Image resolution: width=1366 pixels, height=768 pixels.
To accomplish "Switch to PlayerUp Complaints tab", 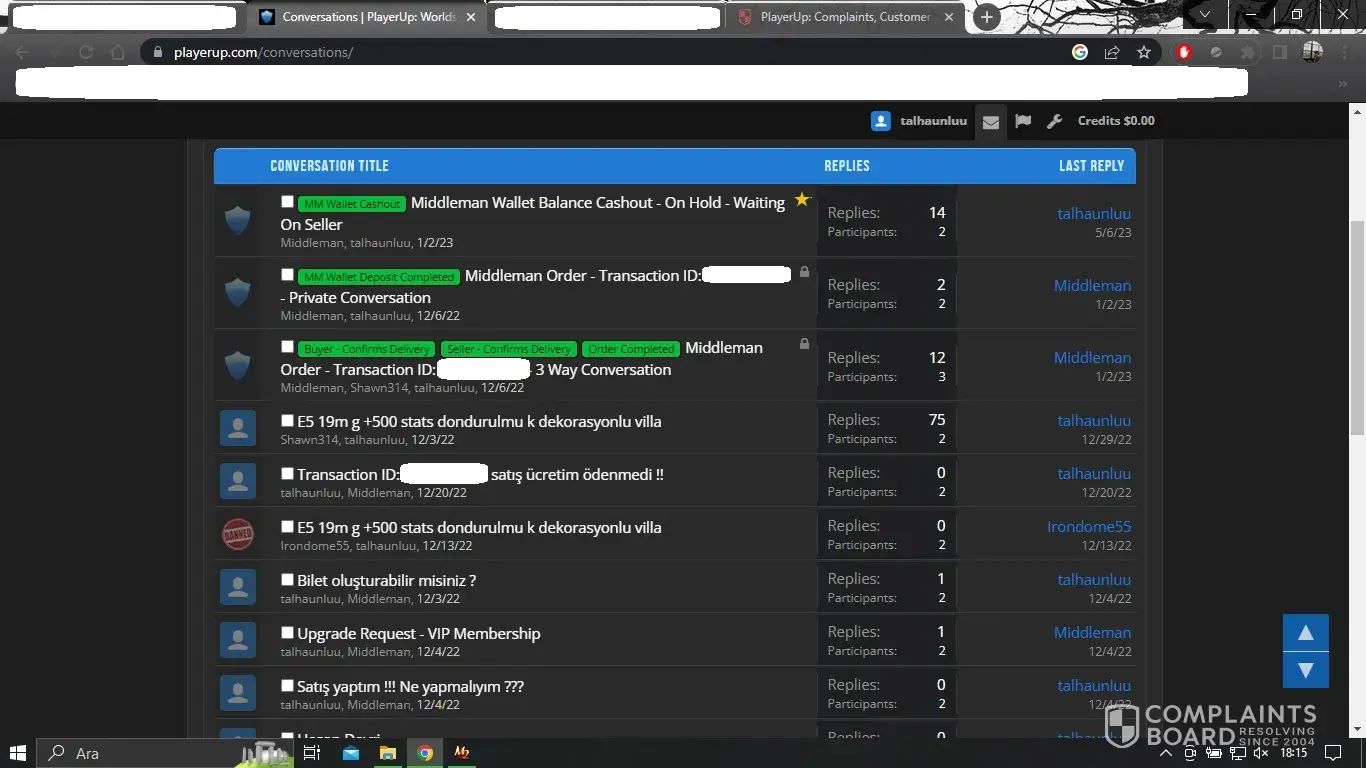I will pos(843,17).
